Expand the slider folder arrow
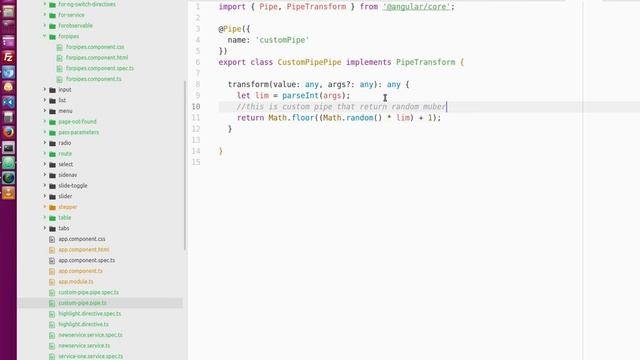The image size is (640, 360). pyautogui.click(x=44, y=196)
